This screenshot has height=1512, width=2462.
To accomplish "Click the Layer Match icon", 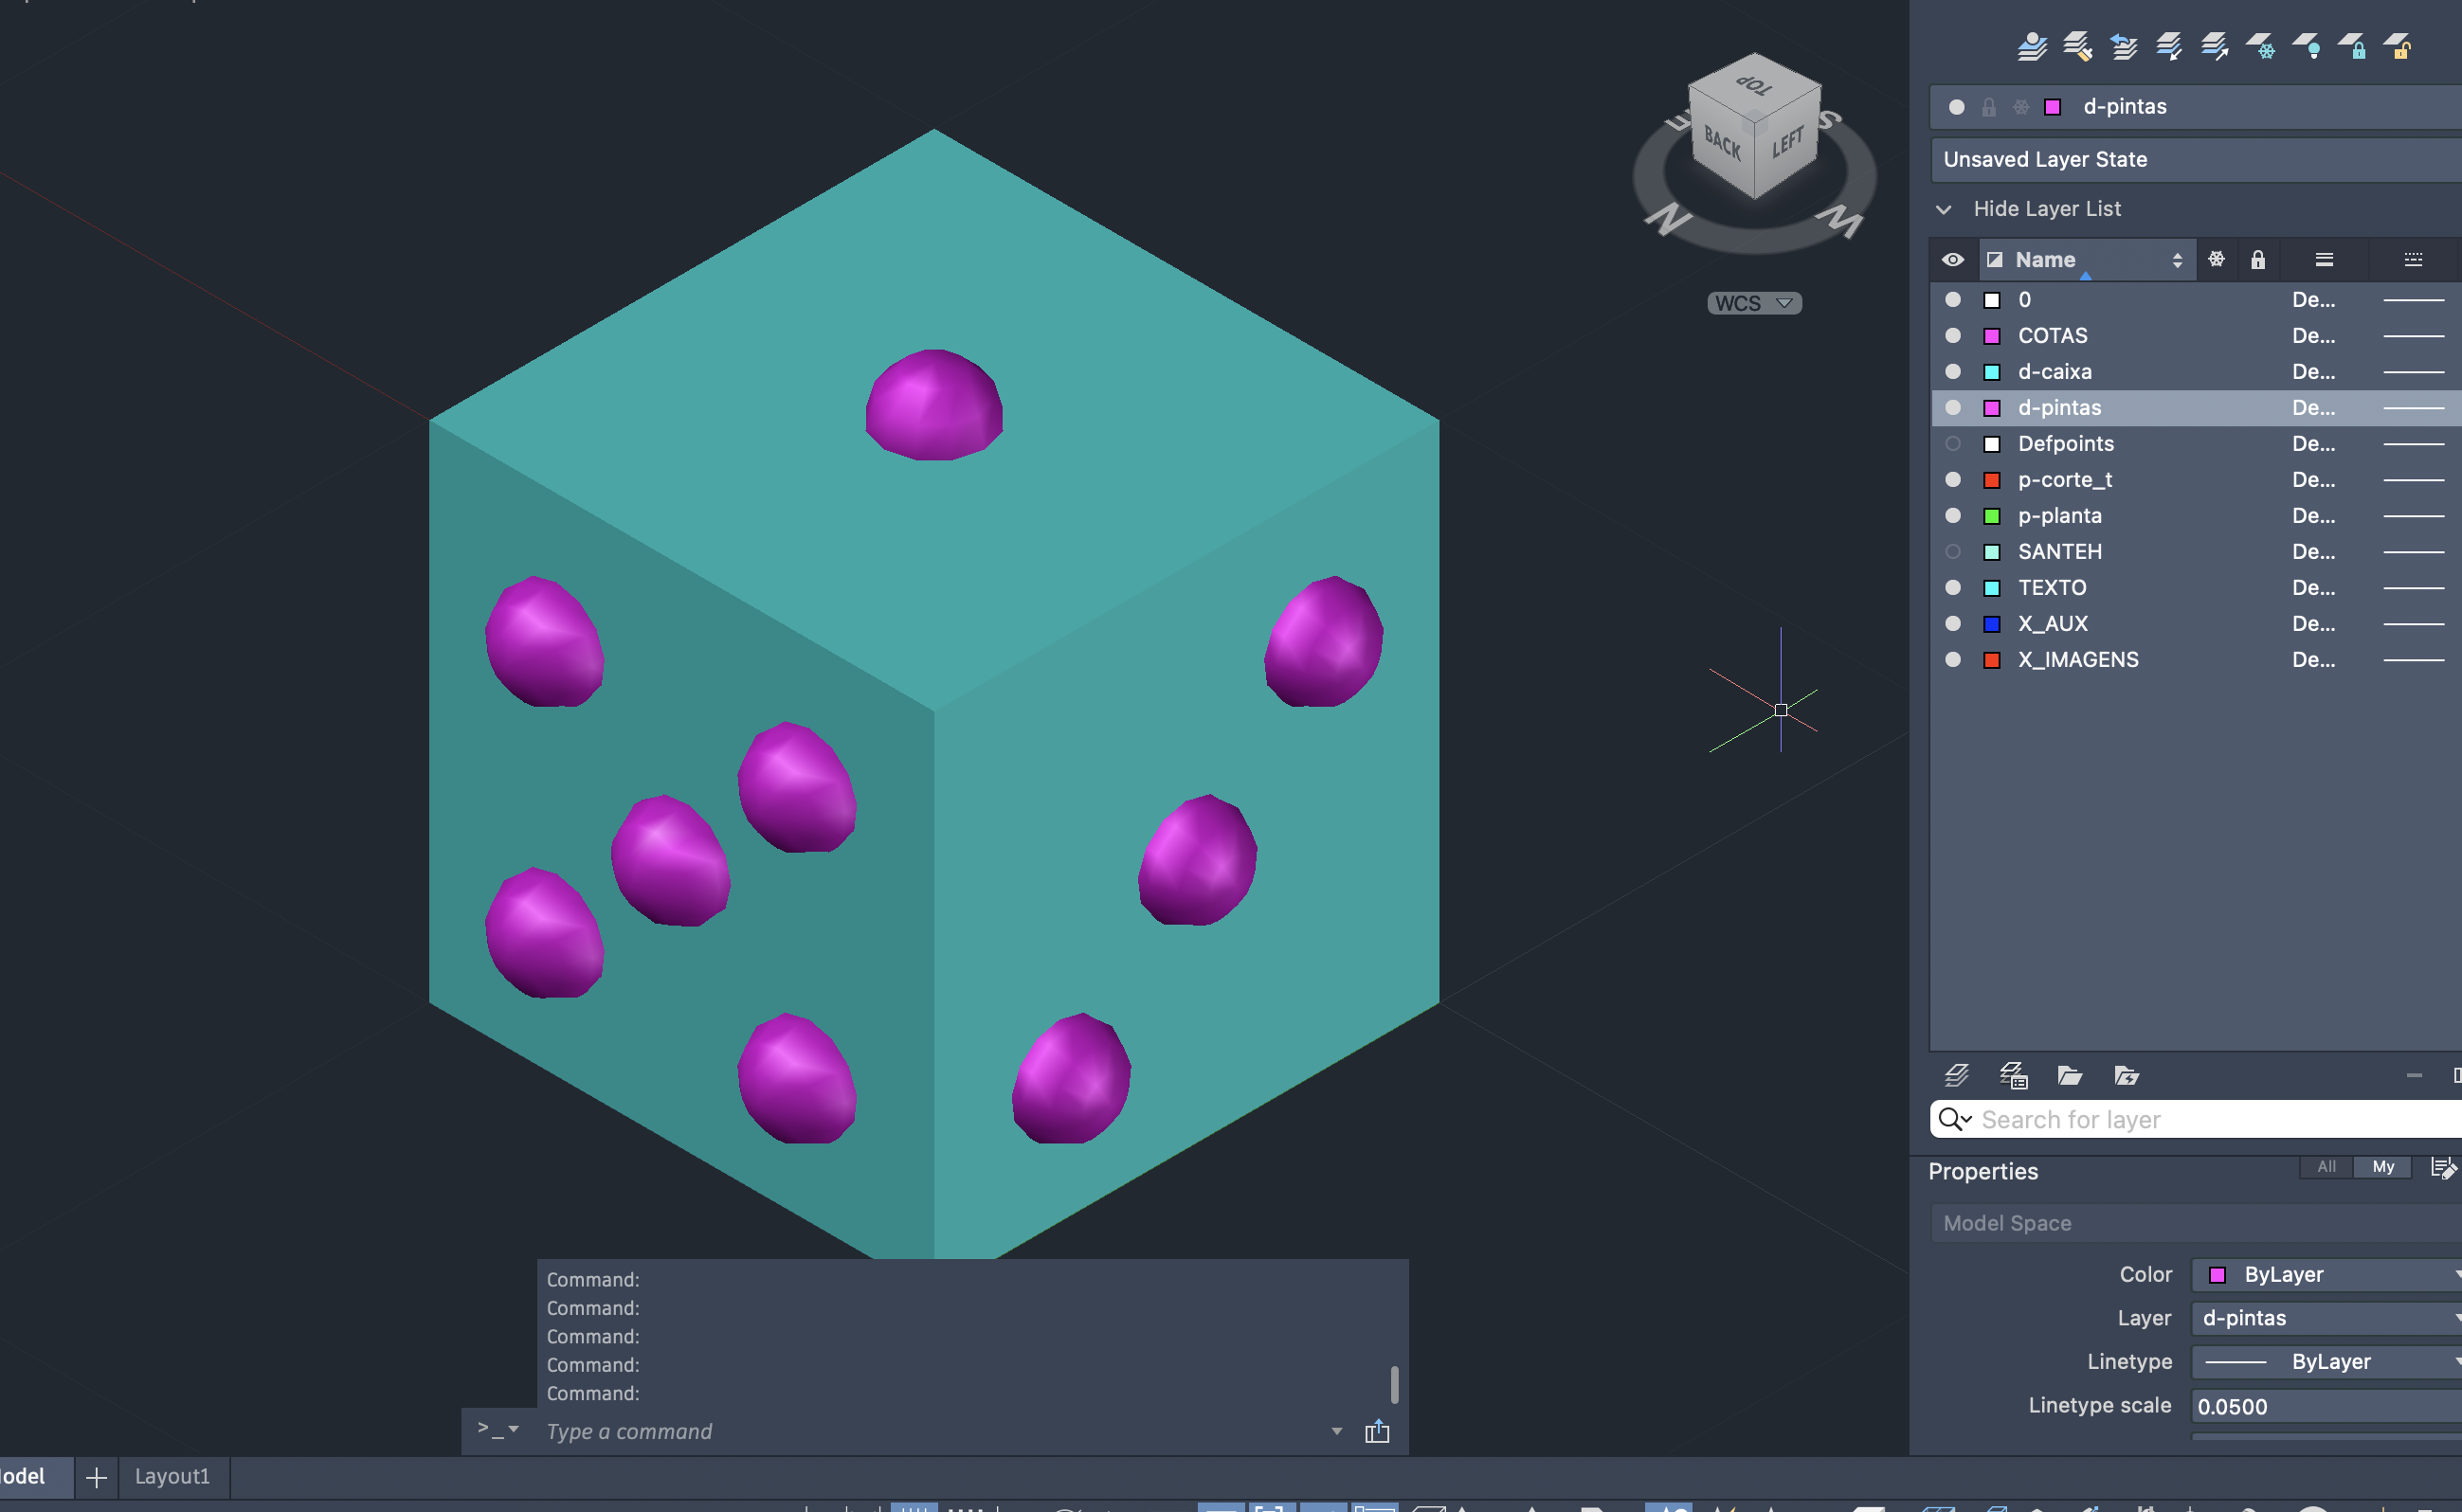I will pyautogui.click(x=2077, y=46).
